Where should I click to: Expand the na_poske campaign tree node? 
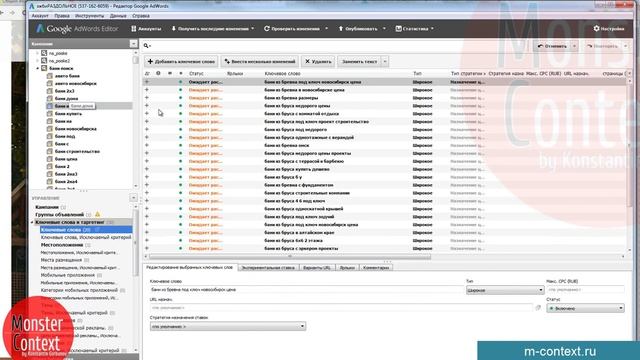pos(38,53)
